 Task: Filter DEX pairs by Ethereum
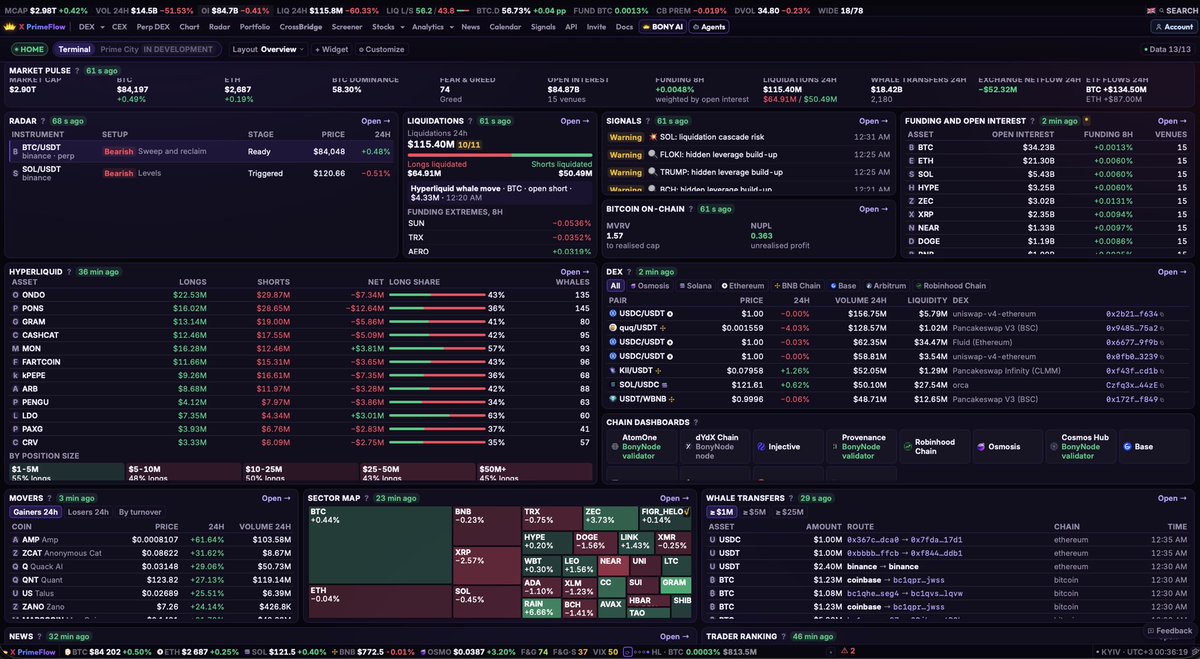click(742, 286)
